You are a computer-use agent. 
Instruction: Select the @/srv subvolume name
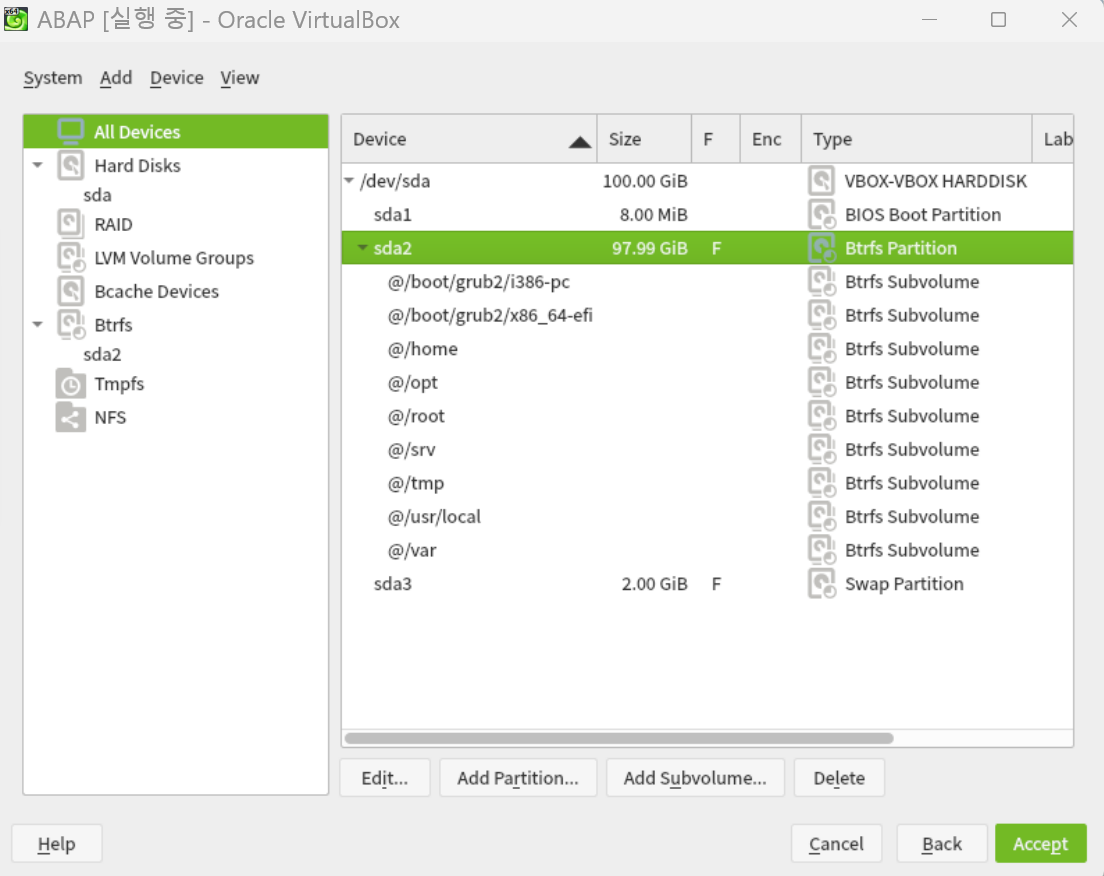coord(411,449)
